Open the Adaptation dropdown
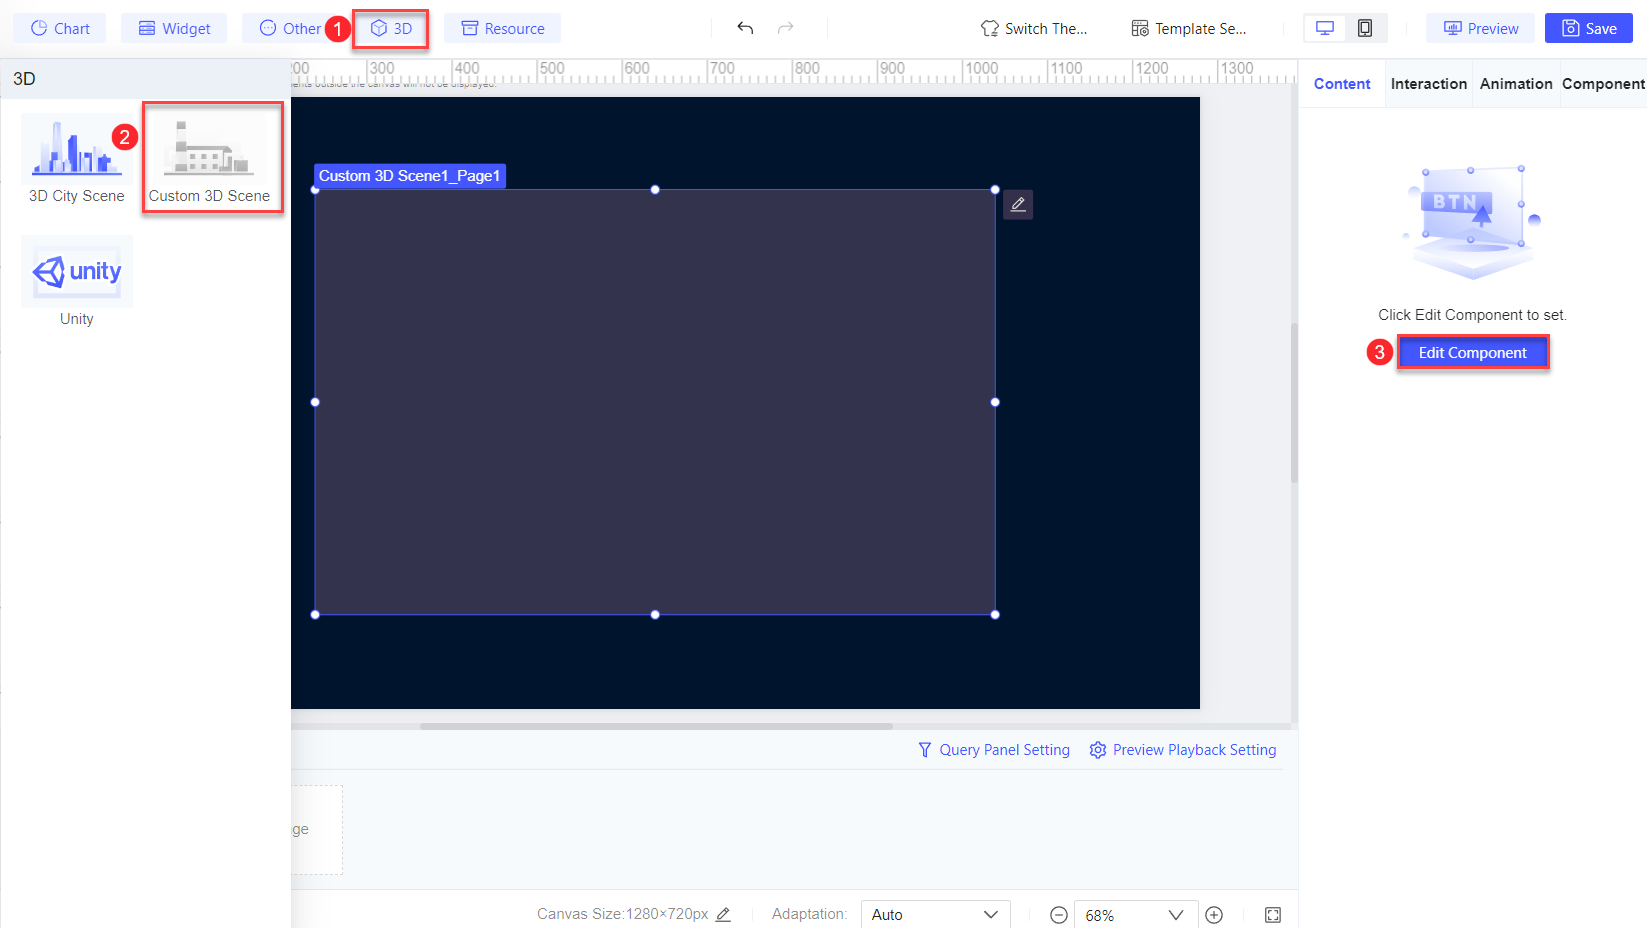The width and height of the screenshot is (1647, 928). [x=934, y=914]
